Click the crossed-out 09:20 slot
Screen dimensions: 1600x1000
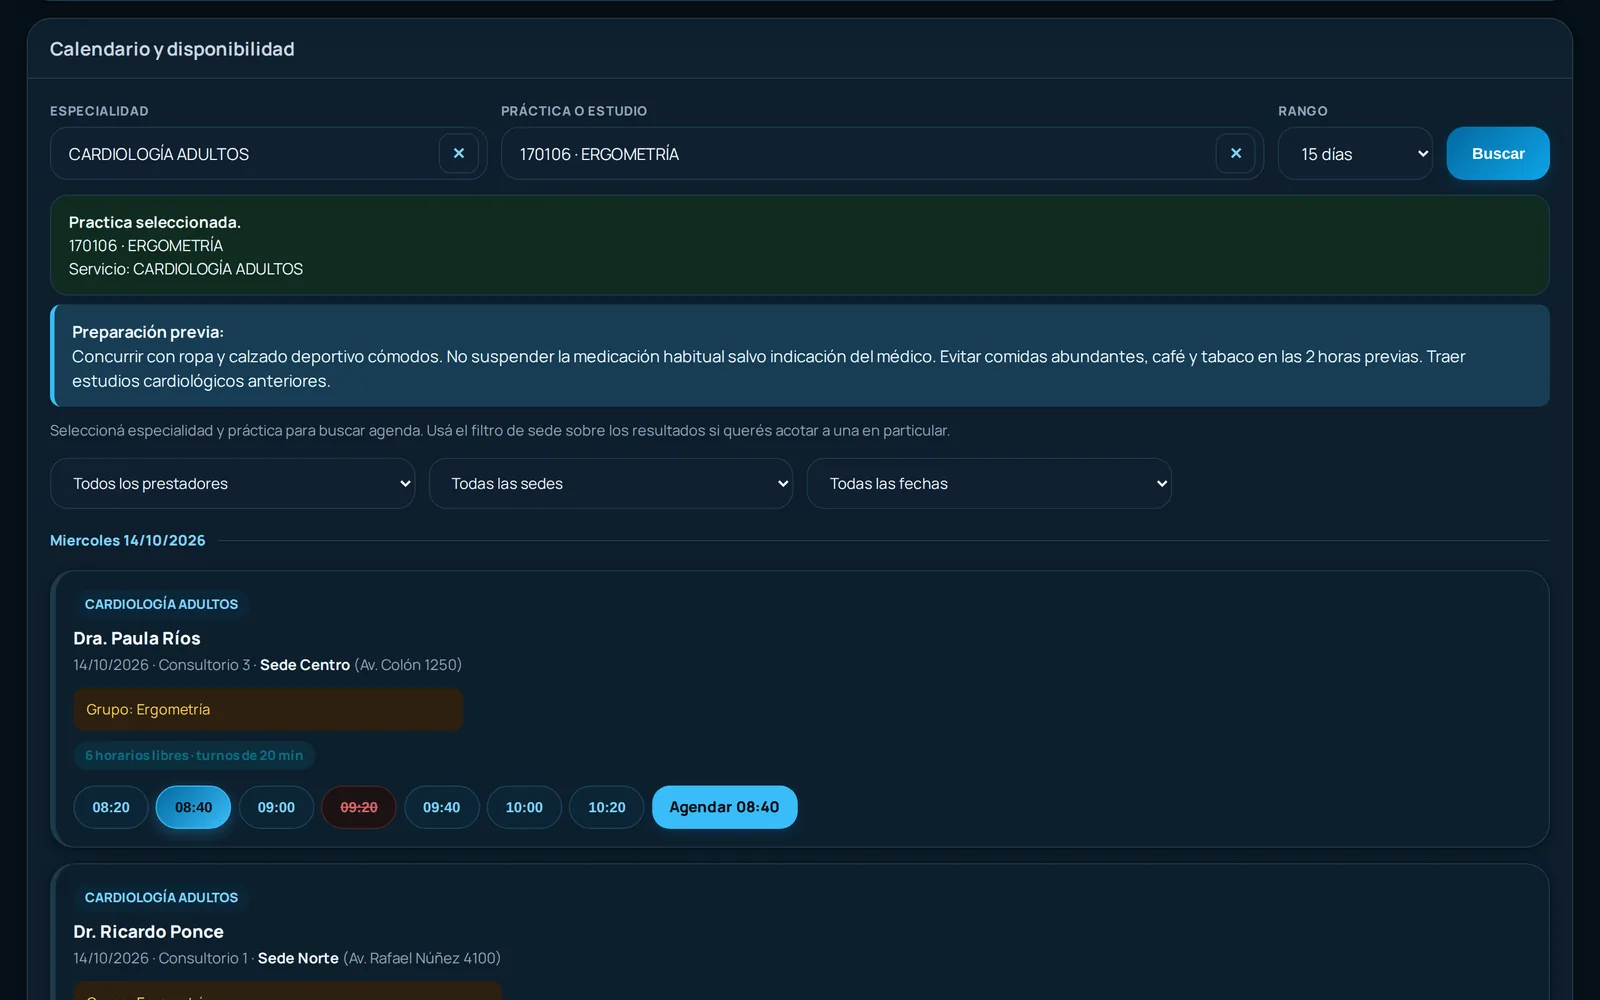[x=359, y=807]
